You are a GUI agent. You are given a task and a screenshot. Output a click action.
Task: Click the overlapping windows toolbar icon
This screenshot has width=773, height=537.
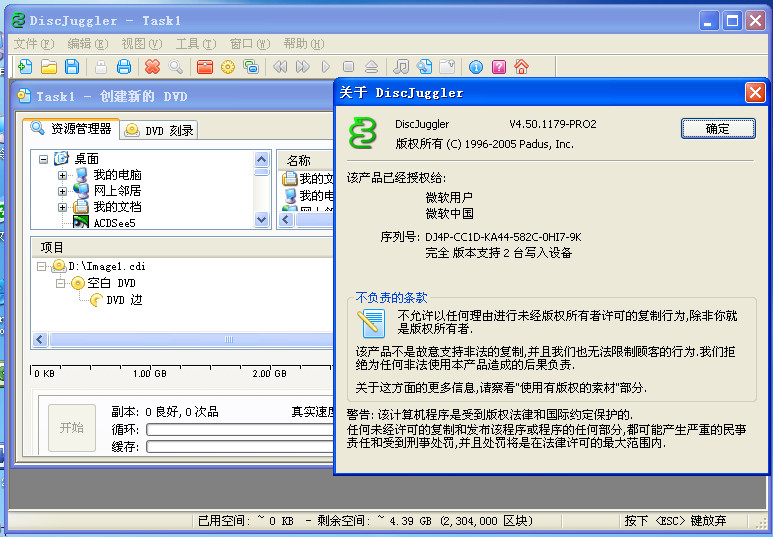(251, 67)
